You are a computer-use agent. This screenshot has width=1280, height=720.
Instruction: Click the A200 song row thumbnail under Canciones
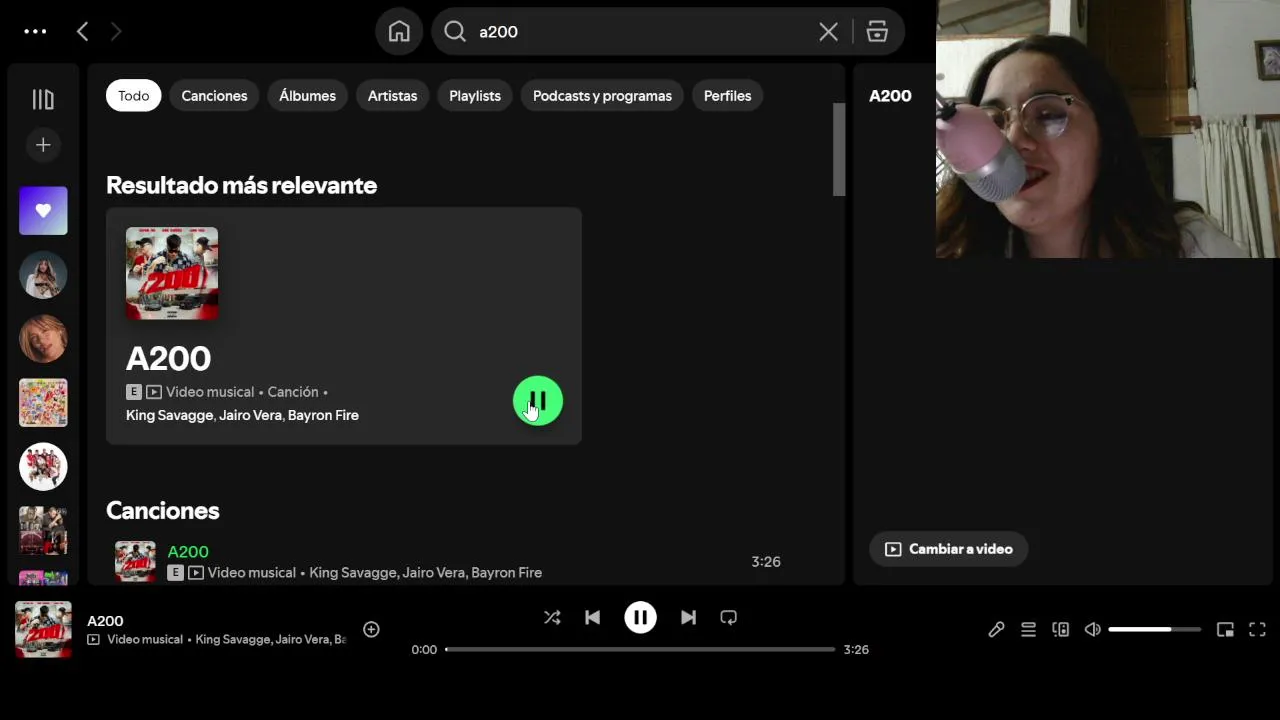(x=135, y=561)
